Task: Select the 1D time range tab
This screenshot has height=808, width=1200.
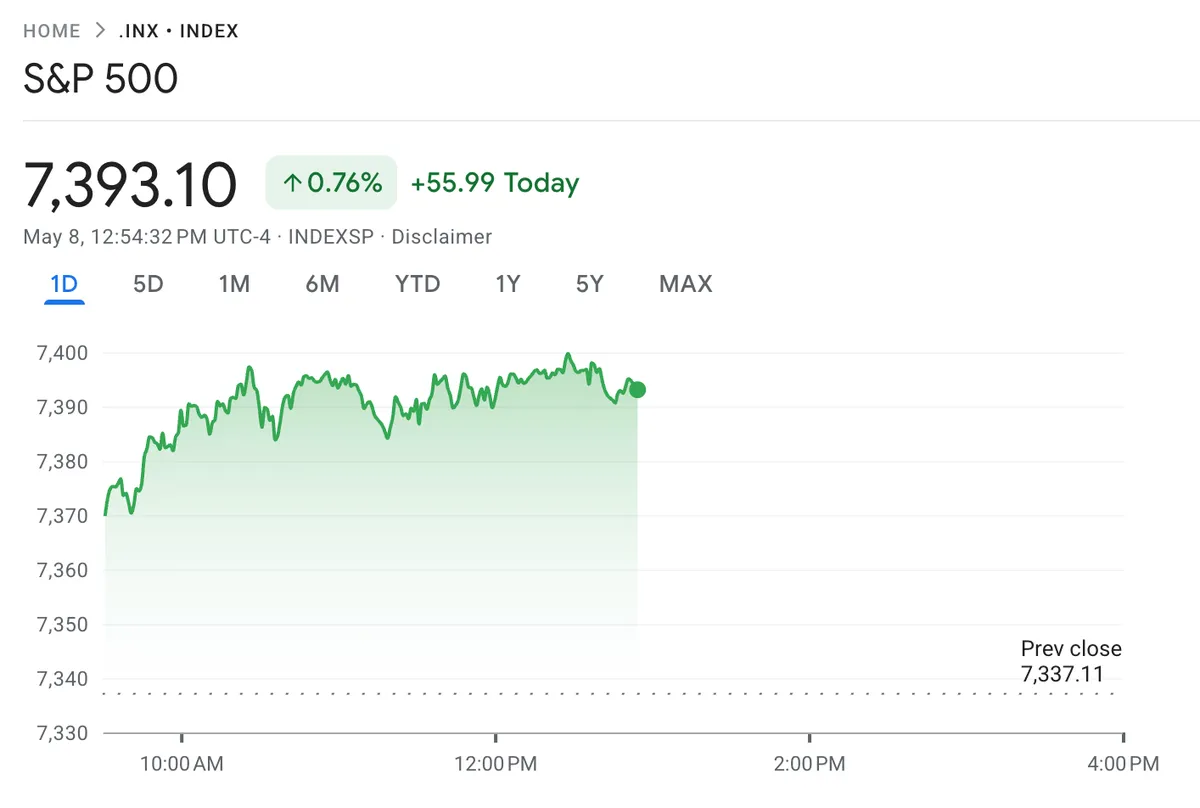Action: click(x=64, y=284)
